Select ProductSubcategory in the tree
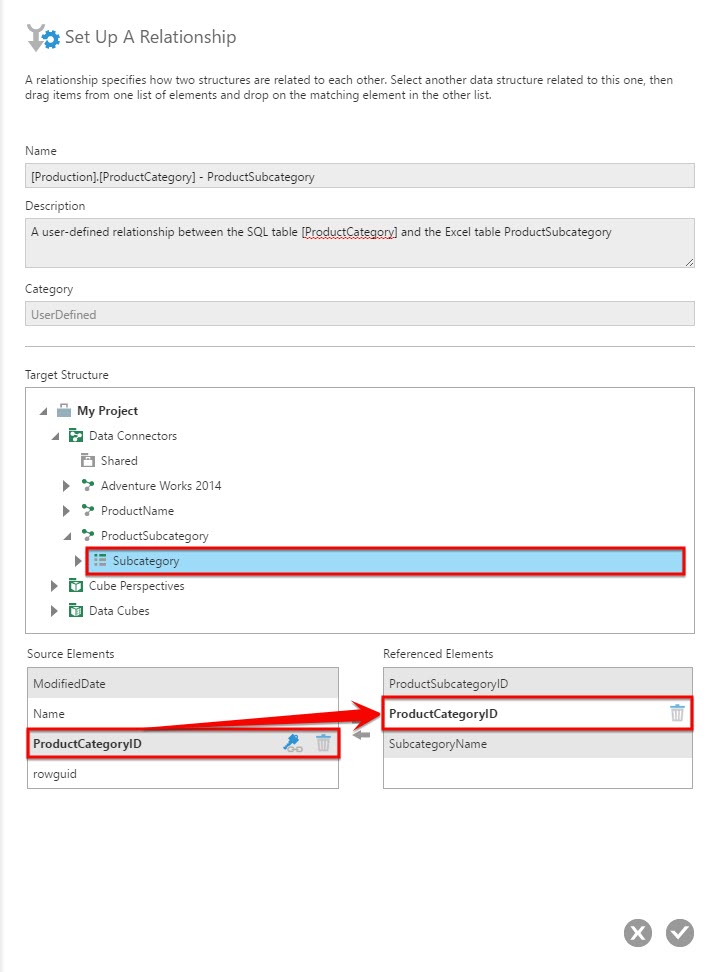 click(155, 536)
